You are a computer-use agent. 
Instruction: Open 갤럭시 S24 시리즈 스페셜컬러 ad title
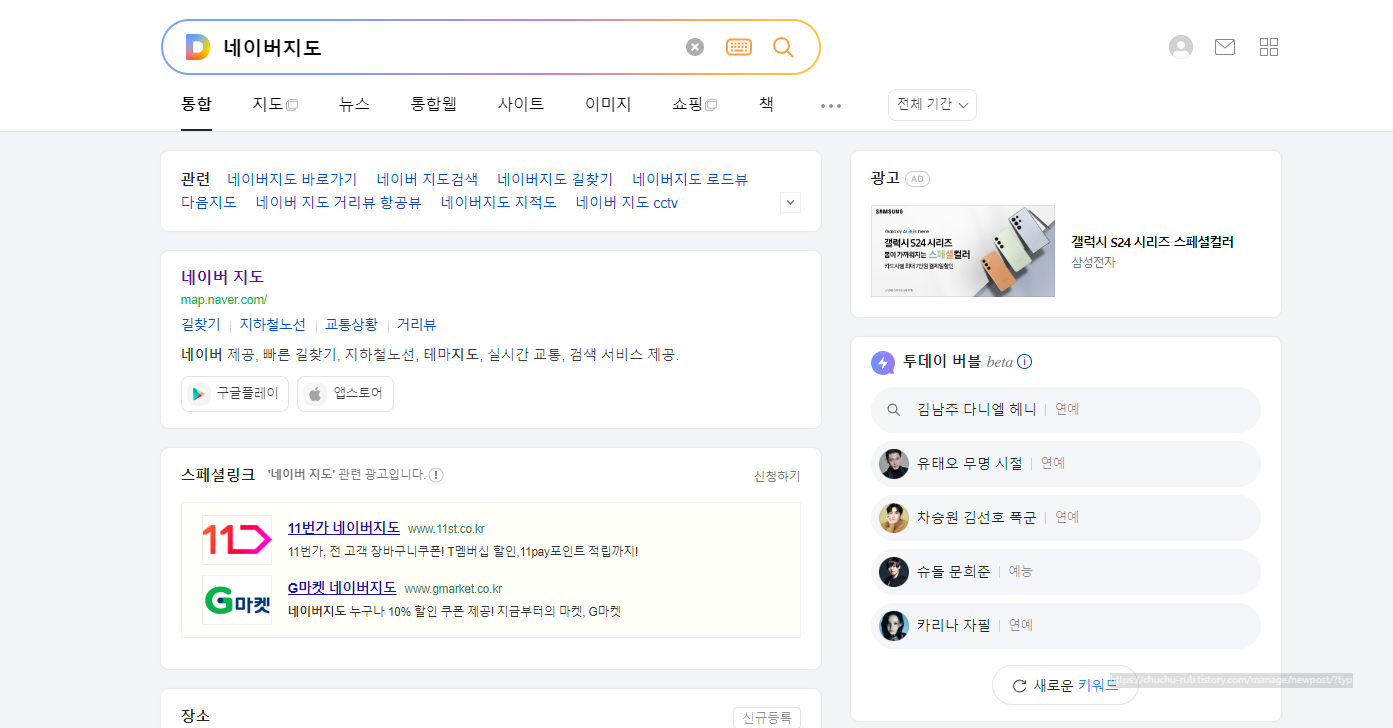point(1153,242)
